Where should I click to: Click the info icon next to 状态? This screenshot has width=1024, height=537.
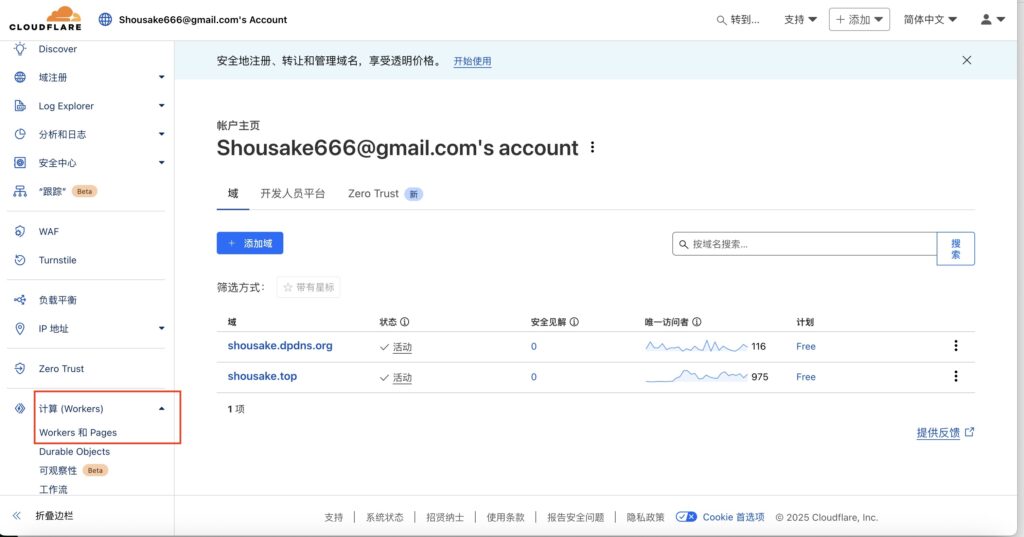[404, 322]
